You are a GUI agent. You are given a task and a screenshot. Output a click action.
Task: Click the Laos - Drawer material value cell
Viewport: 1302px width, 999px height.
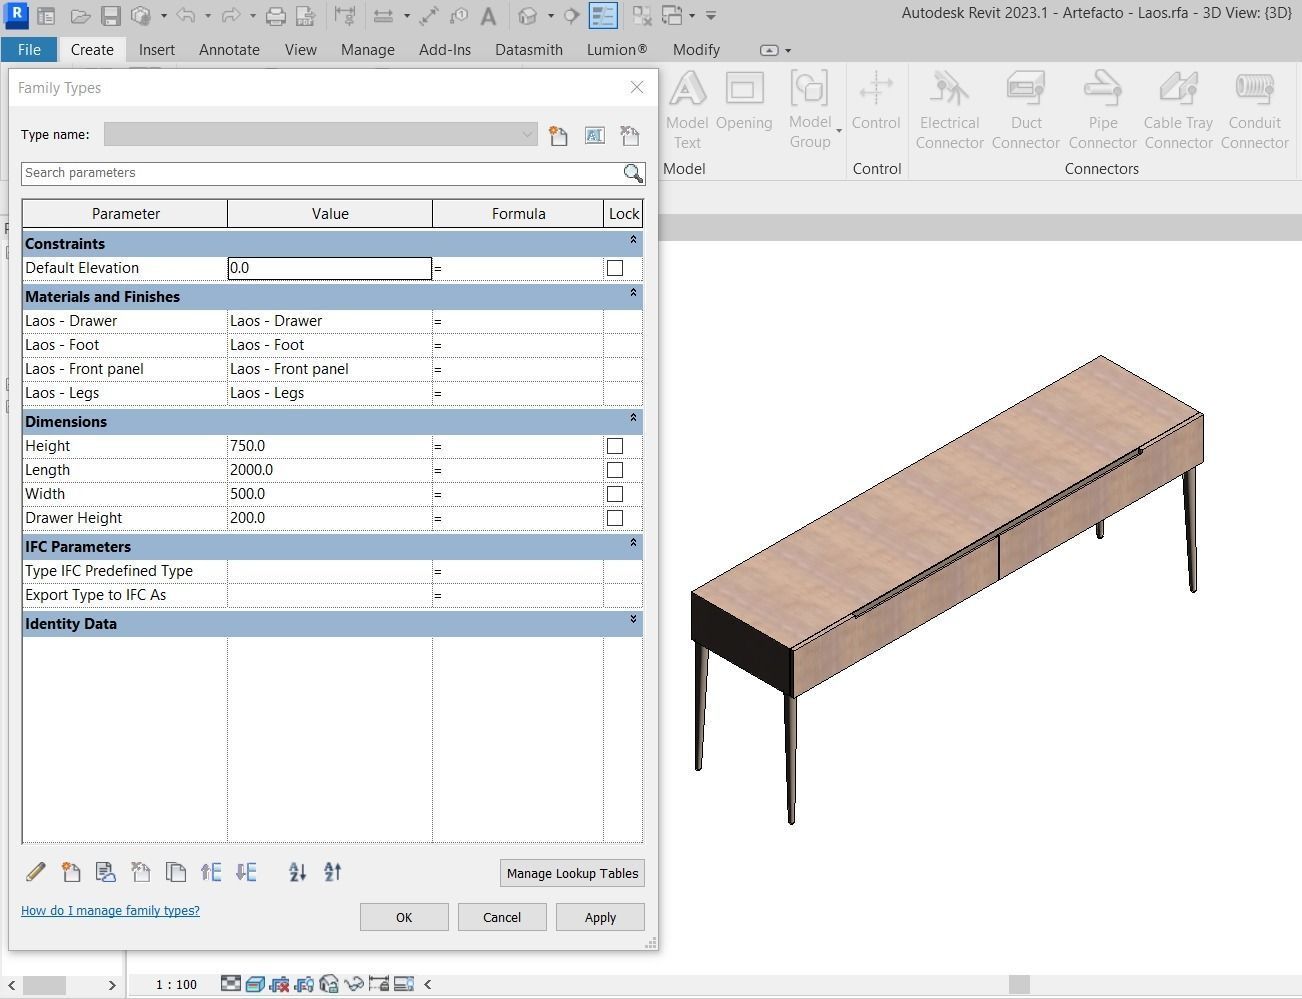pos(330,321)
